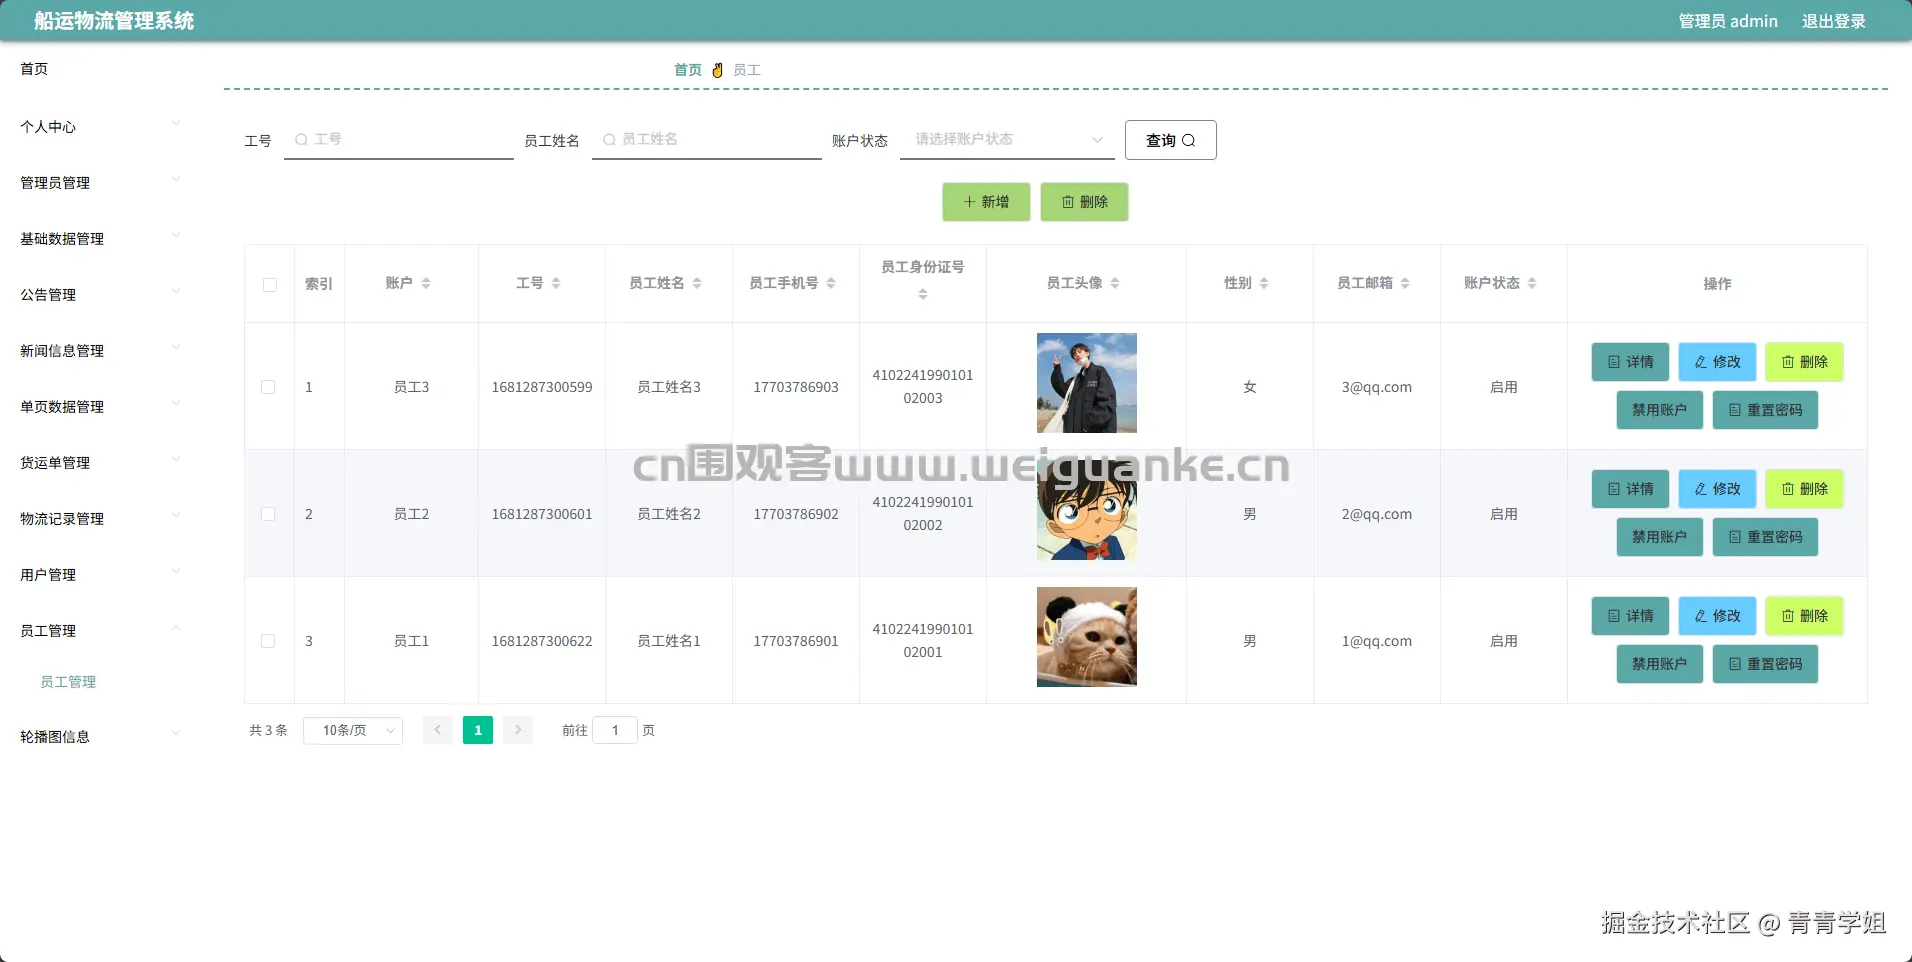Click the 工号 search input field

399,140
